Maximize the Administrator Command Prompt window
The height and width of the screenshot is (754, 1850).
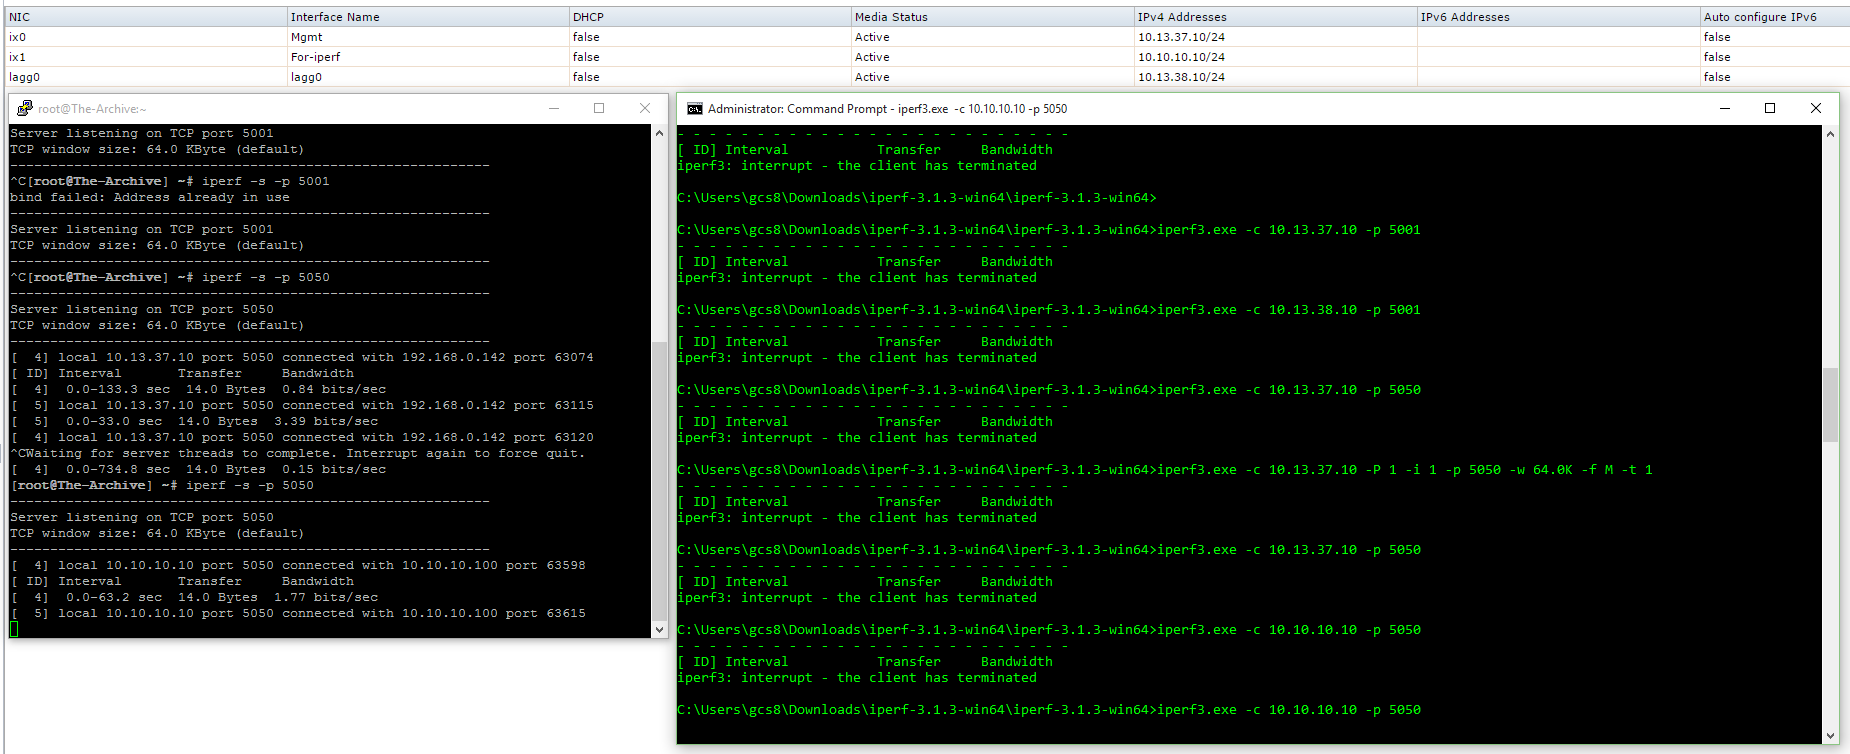point(1770,108)
